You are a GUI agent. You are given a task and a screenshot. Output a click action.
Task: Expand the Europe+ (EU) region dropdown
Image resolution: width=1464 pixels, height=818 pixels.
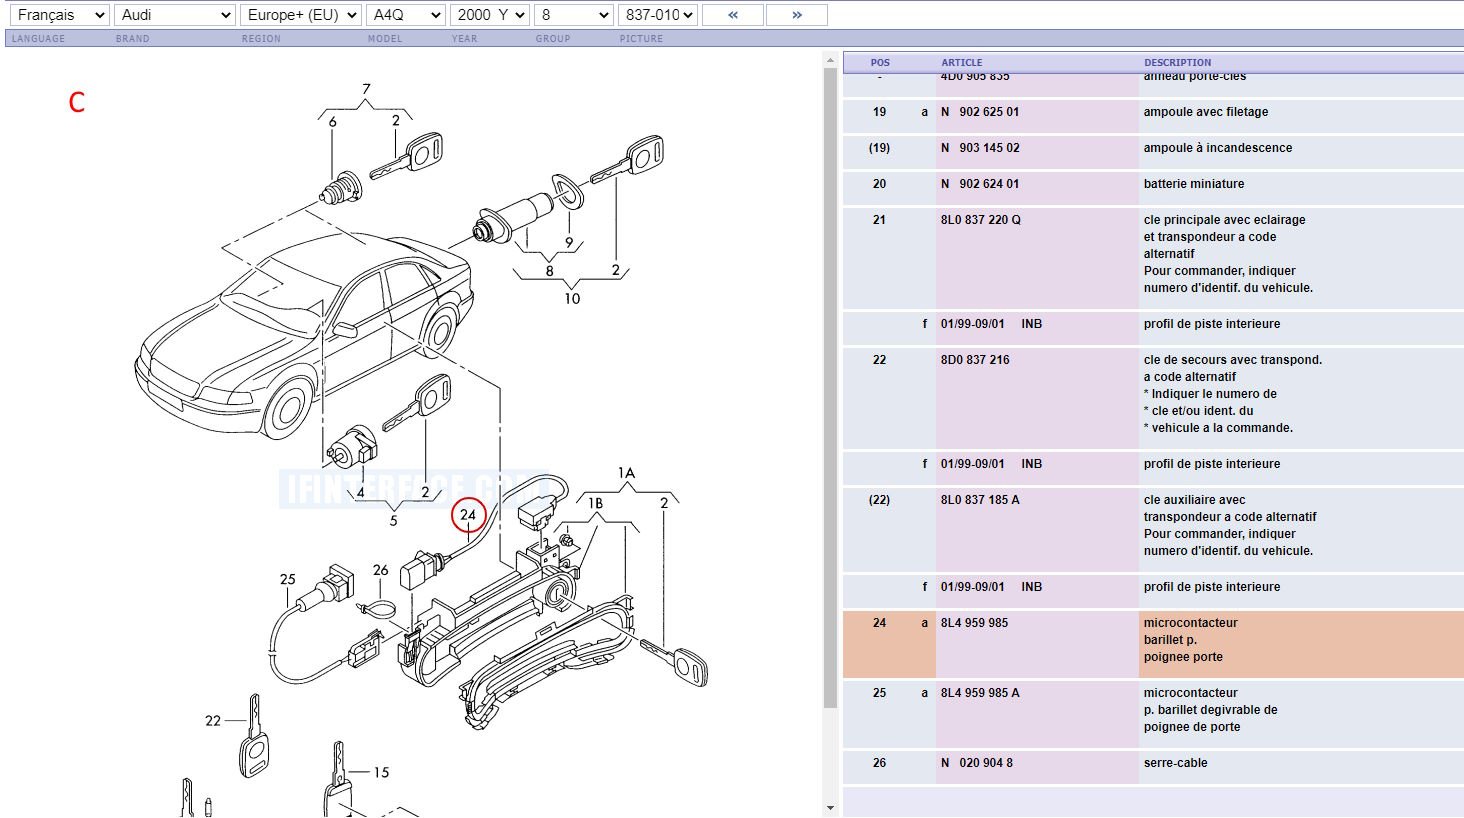coord(301,15)
